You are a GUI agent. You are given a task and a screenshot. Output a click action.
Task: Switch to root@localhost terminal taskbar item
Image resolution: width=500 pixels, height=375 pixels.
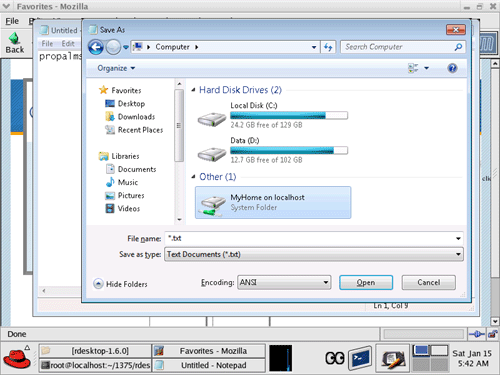tap(95, 365)
